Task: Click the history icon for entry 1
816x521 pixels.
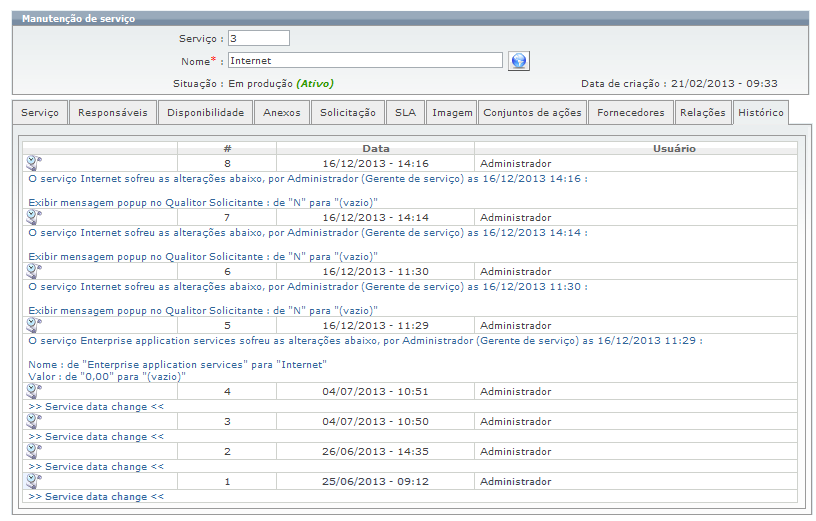Action: (33, 481)
